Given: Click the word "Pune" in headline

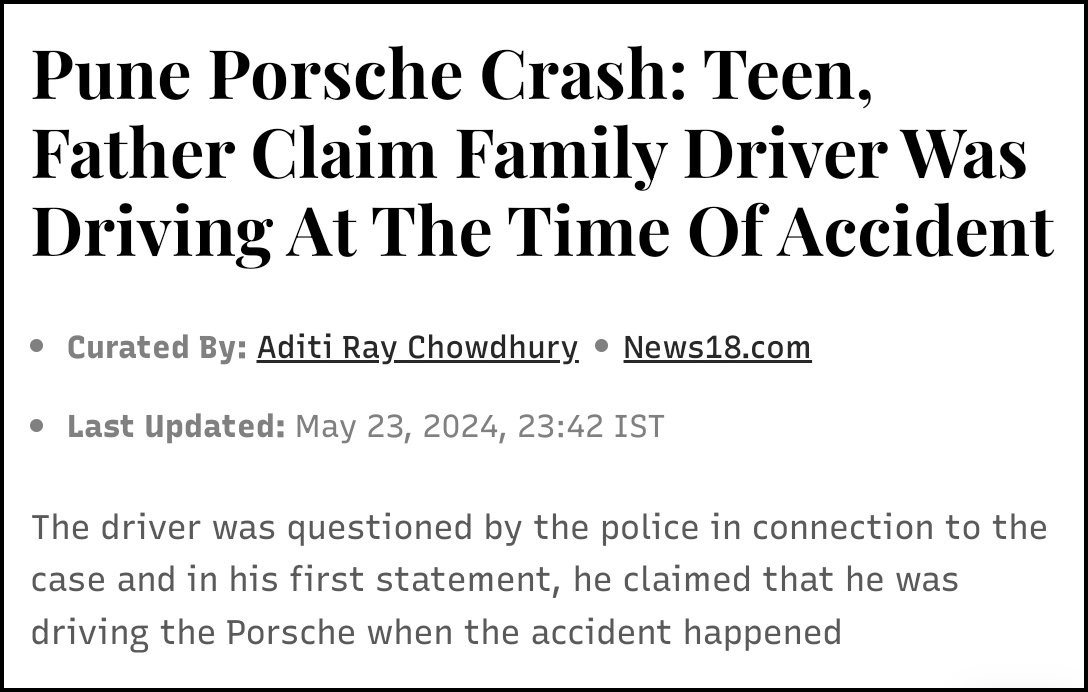Looking at the screenshot, I should point(111,75).
